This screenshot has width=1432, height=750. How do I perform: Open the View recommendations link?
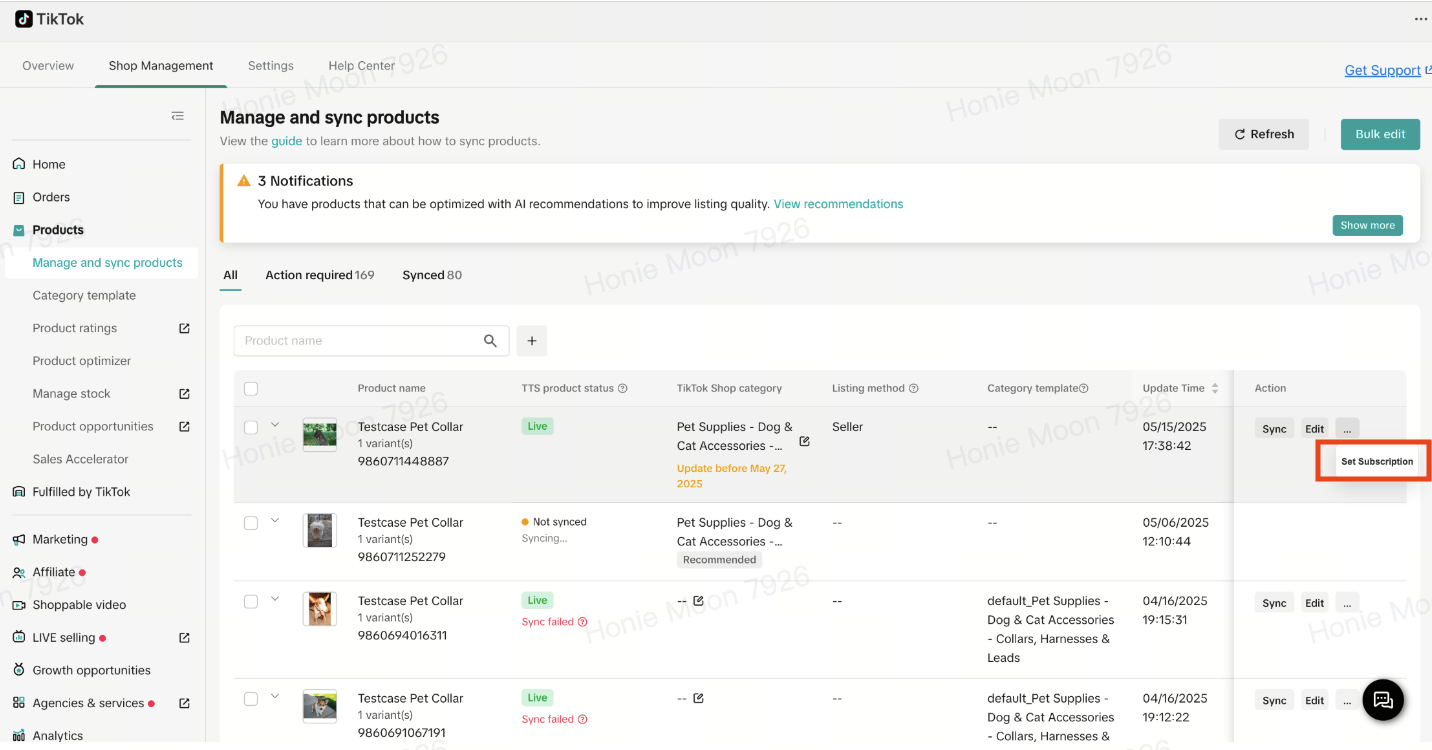pos(838,204)
